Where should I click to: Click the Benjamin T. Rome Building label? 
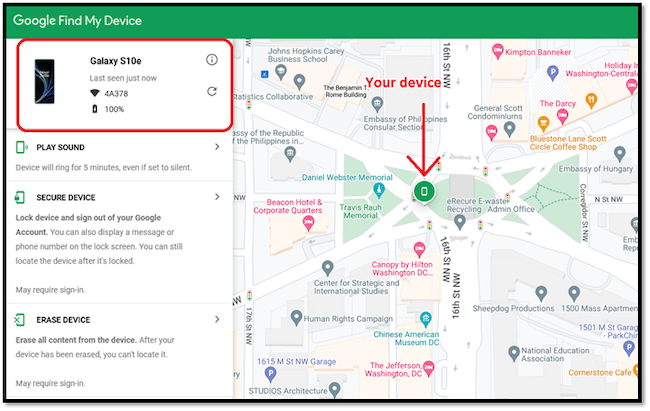[x=346, y=91]
